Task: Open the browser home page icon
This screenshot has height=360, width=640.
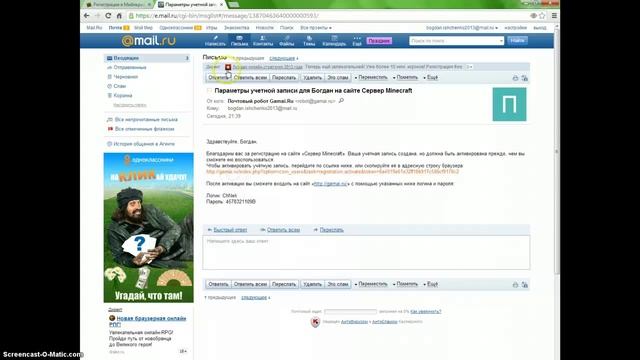Action: pyautogui.click(x=119, y=16)
